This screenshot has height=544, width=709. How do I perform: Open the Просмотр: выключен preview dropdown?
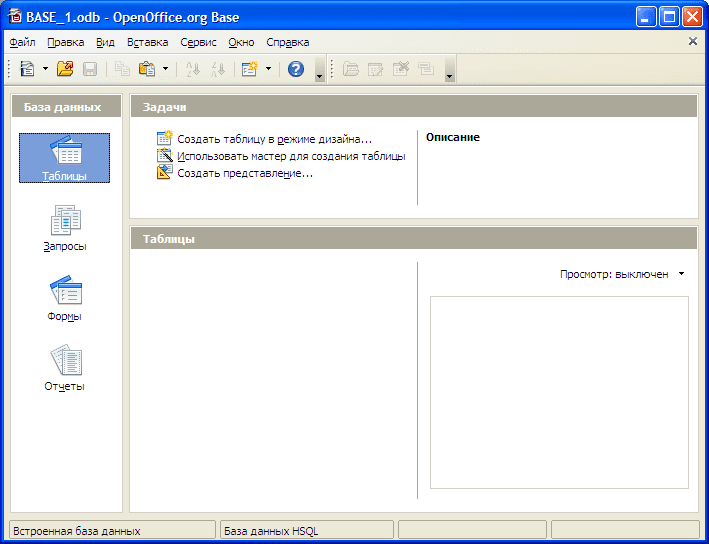[622, 273]
